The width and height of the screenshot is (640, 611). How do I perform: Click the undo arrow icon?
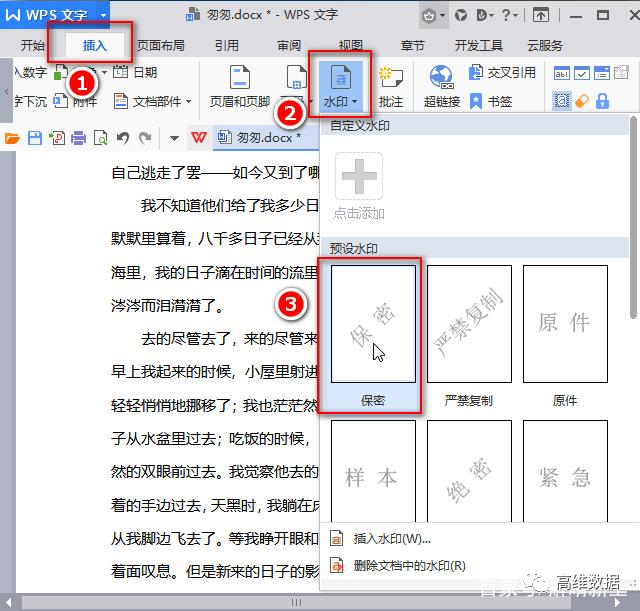[123, 138]
